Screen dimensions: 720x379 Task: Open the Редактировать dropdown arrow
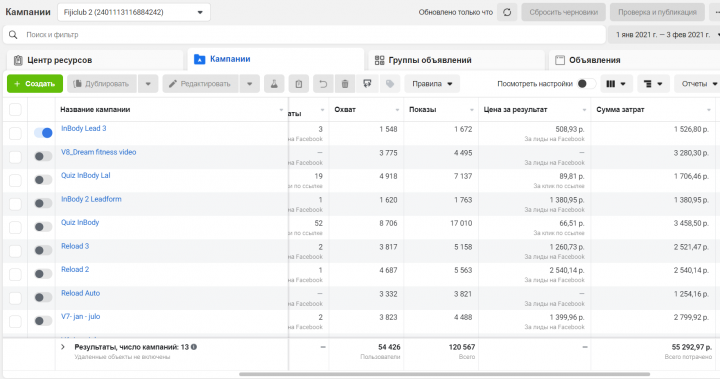[249, 84]
